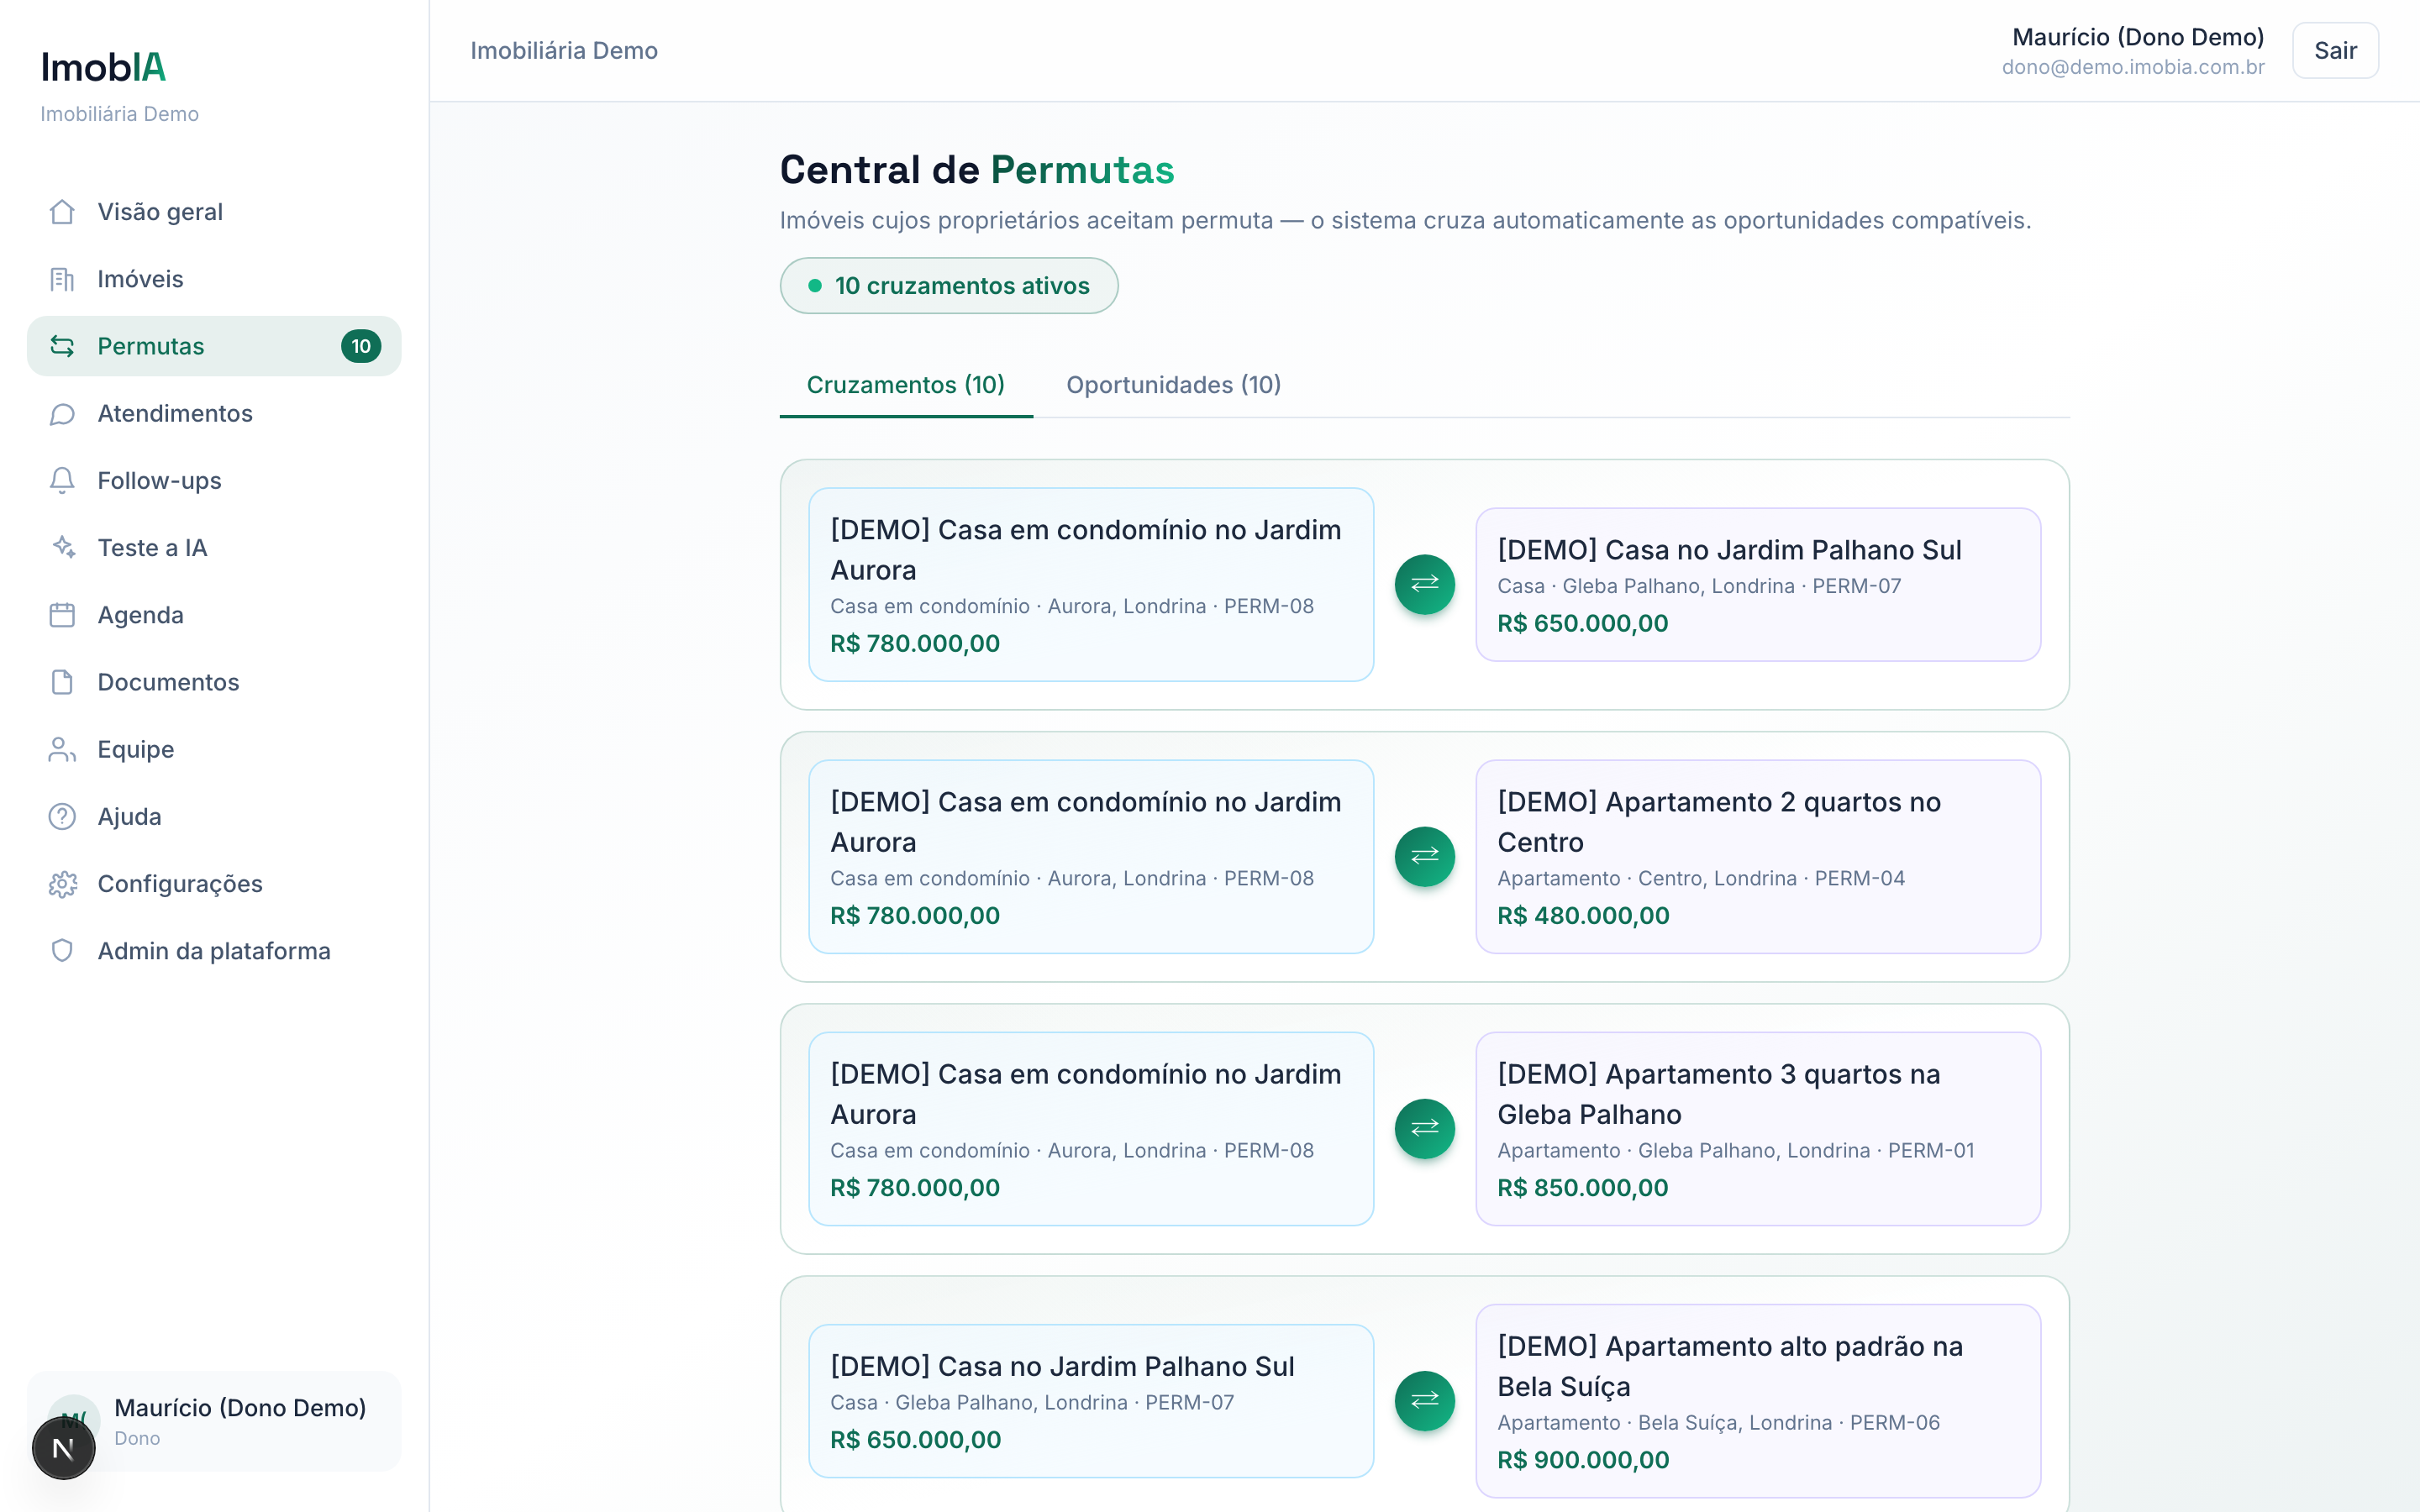Click Apartamento · Centro, Londrina · PERM-04 text
The height and width of the screenshot is (1512, 2420).
click(1701, 878)
